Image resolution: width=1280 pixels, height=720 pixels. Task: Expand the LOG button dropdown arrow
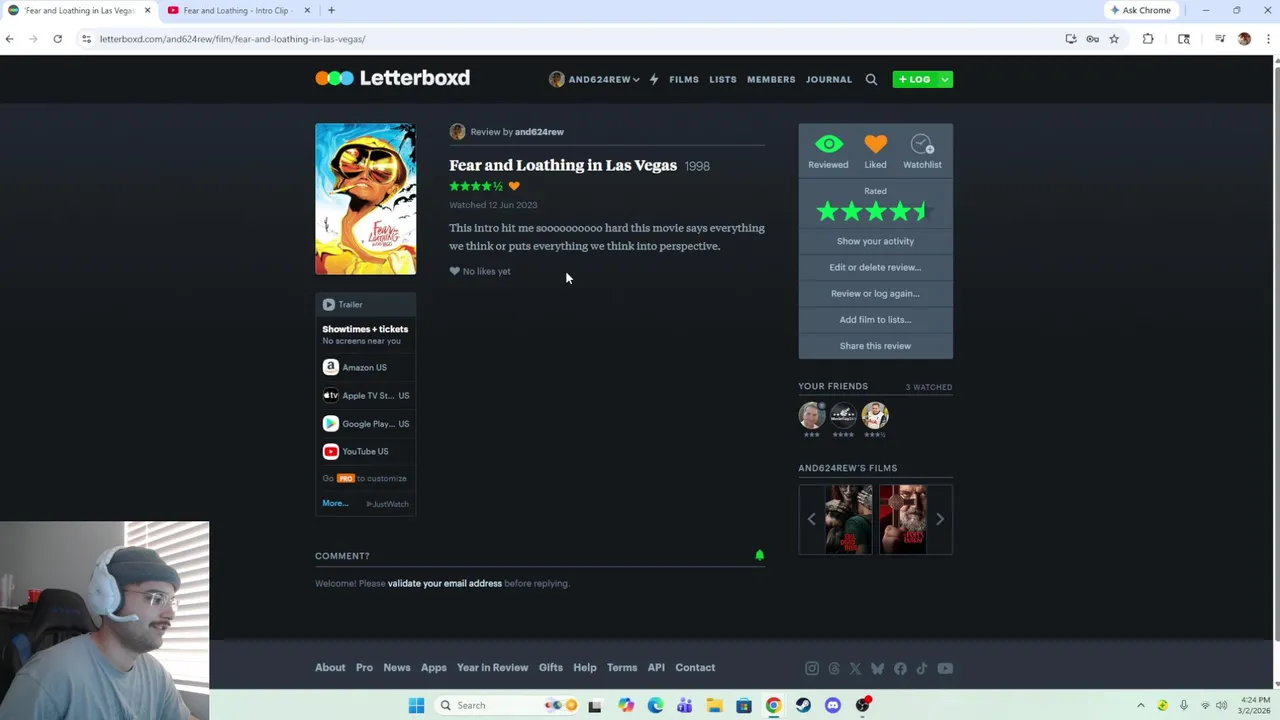click(x=944, y=79)
